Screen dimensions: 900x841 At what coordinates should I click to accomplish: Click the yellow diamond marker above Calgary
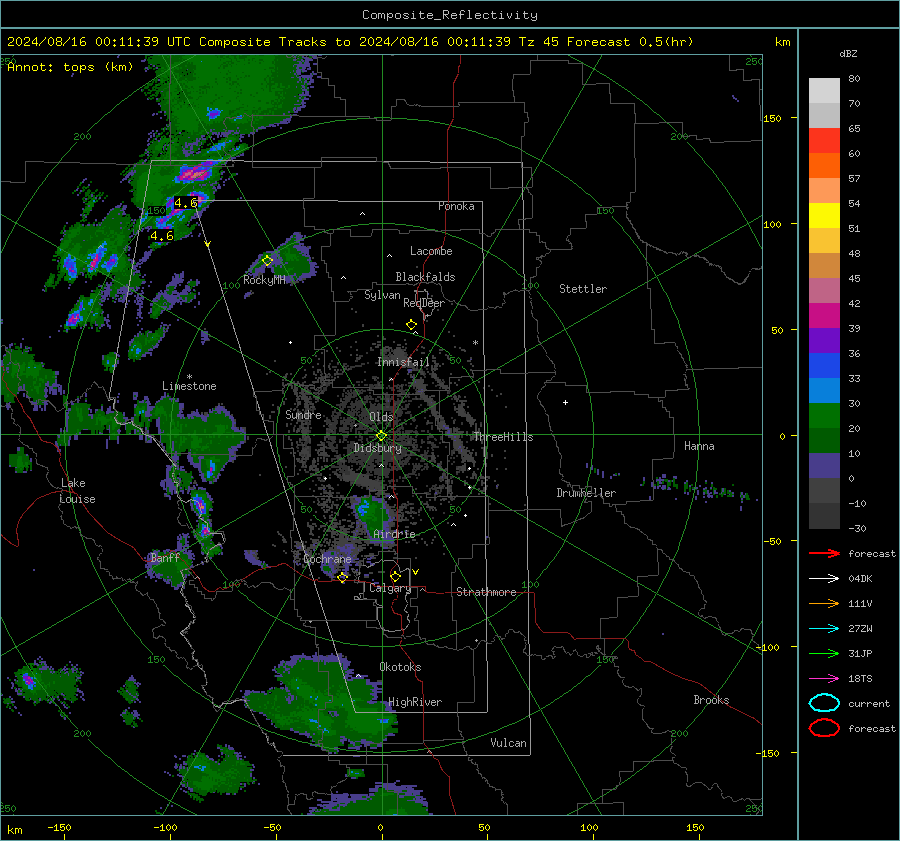395,576
